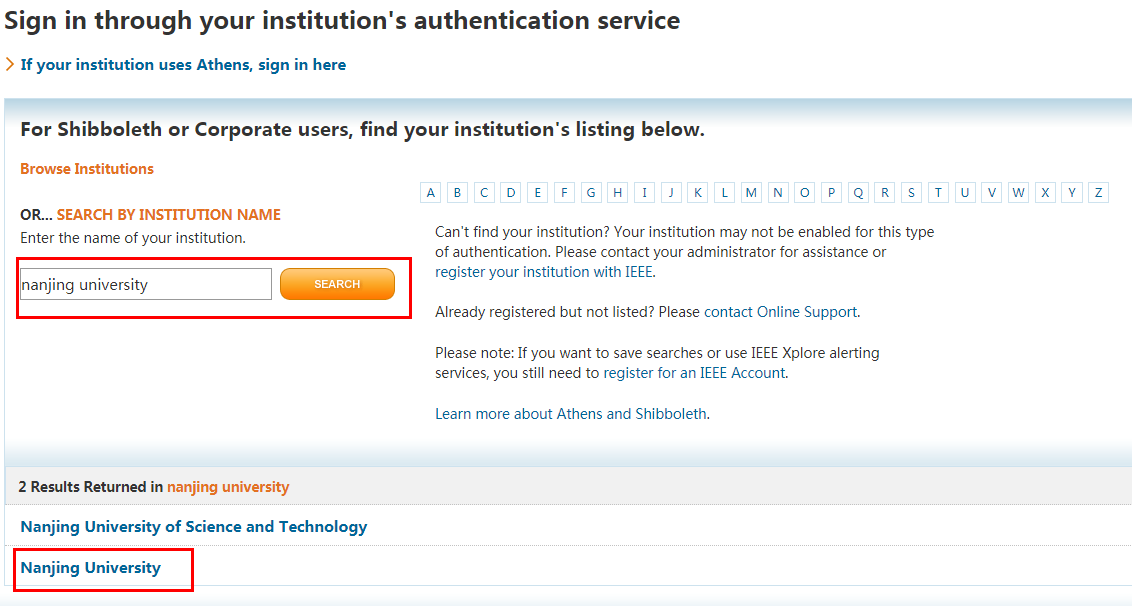This screenshot has width=1132, height=606.
Task: Select letter A in alphabet index
Action: tap(431, 193)
